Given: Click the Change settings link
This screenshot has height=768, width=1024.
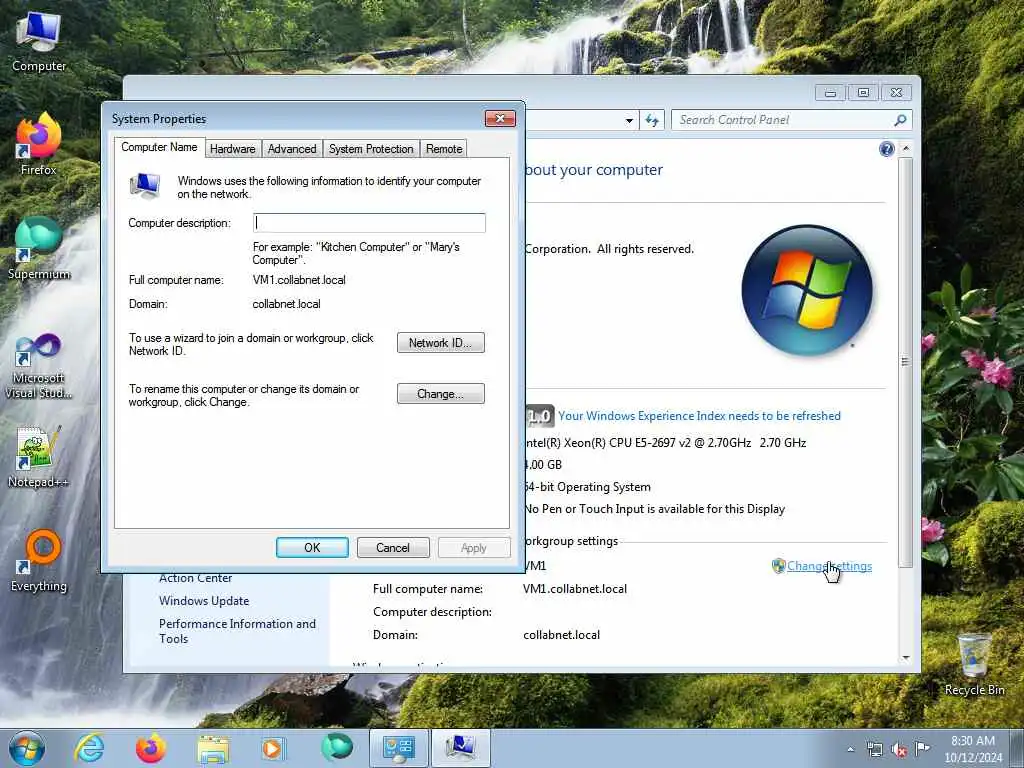Looking at the screenshot, I should 829,566.
